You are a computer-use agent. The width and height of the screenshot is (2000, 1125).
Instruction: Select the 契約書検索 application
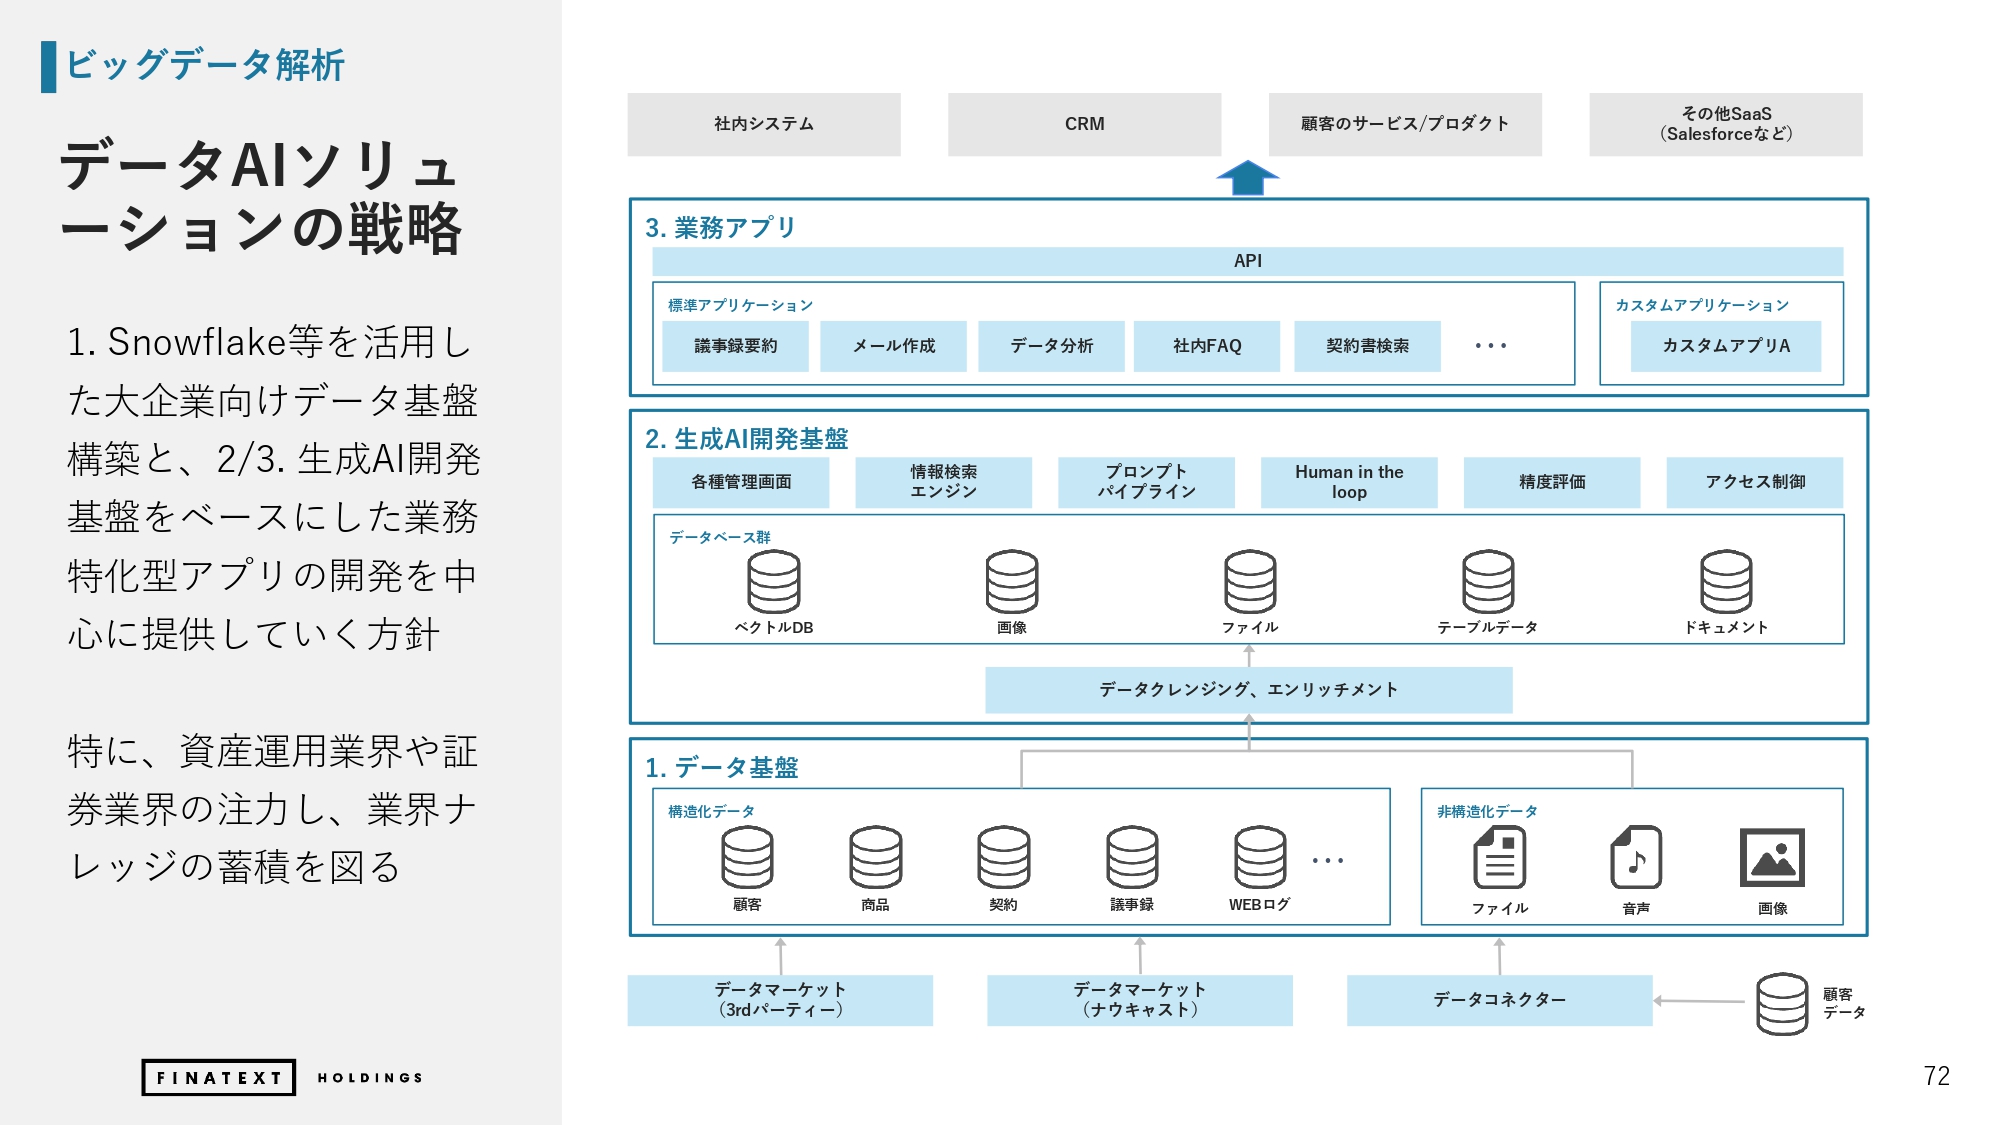click(1368, 346)
